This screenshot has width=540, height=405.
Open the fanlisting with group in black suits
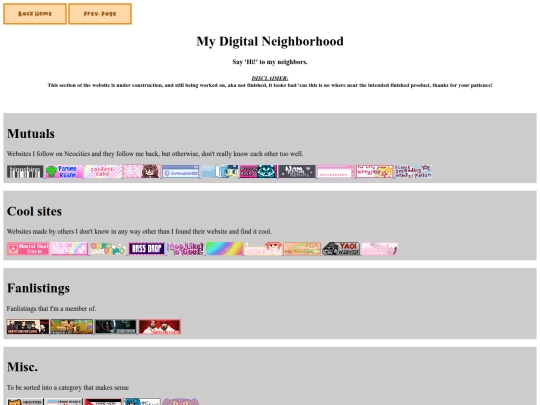[x=28, y=327]
